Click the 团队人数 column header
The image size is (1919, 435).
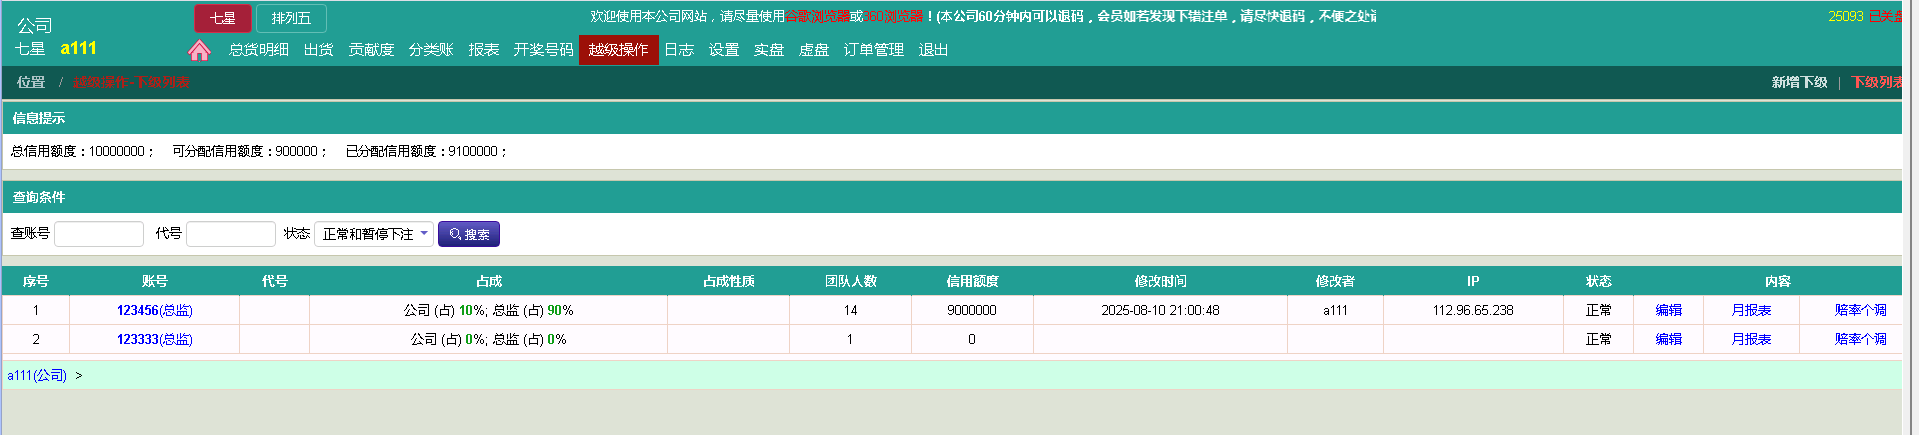pos(851,281)
